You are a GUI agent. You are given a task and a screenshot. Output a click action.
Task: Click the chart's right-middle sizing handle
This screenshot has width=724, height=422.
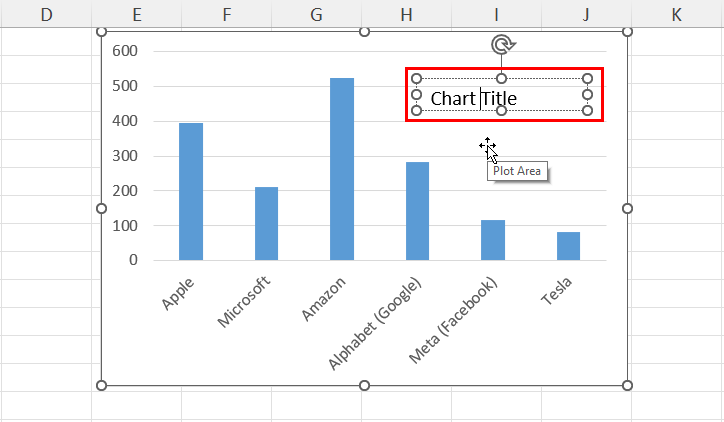point(627,209)
